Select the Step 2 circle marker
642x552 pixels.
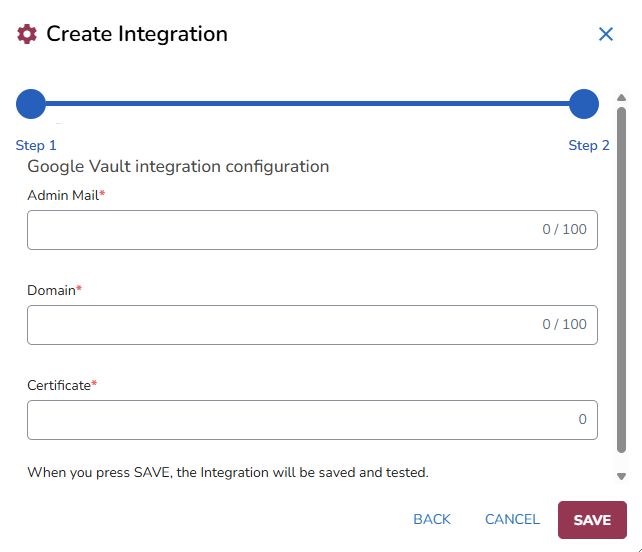[584, 103]
